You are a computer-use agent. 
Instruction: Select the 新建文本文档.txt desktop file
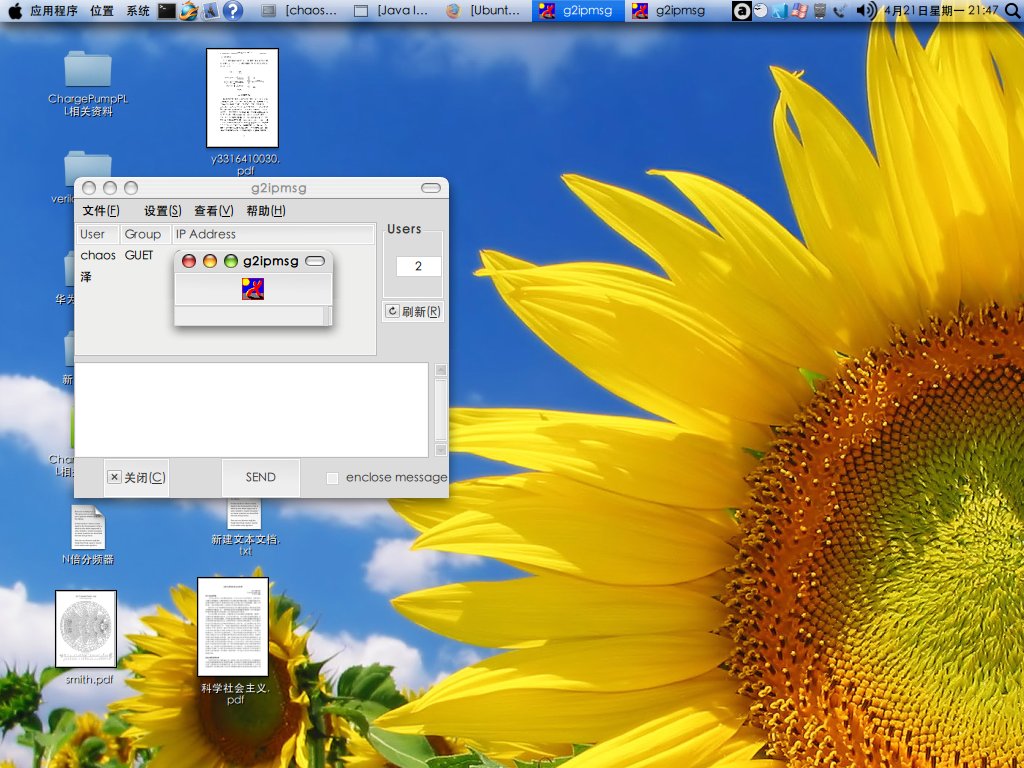[245, 527]
